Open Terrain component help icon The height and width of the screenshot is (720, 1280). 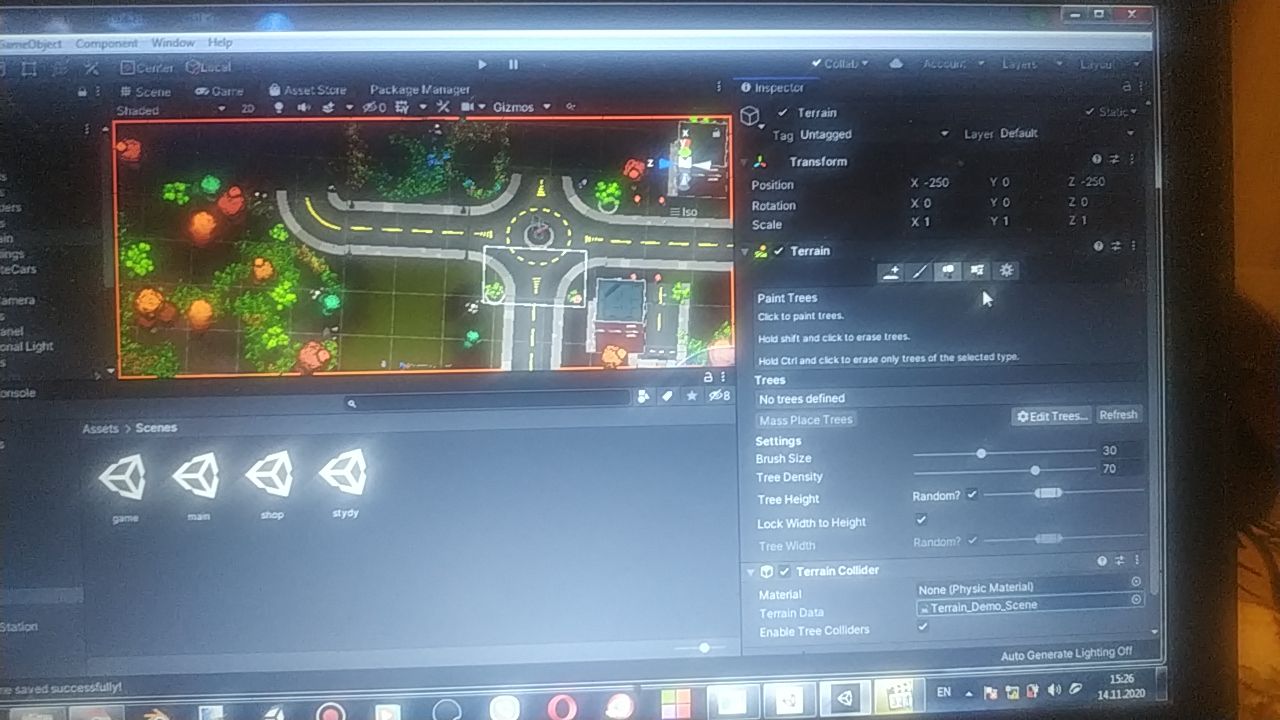(x=1097, y=247)
